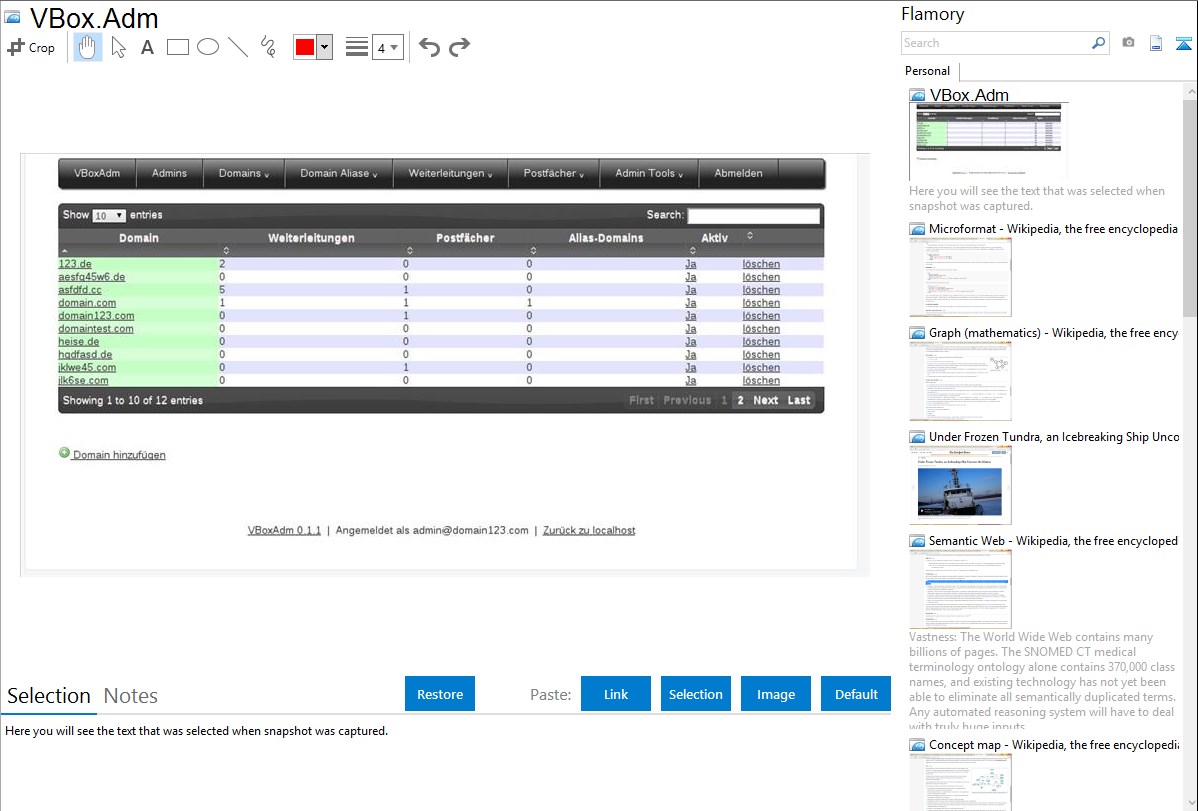Click the Paste Link button
1198x811 pixels.
click(x=616, y=694)
